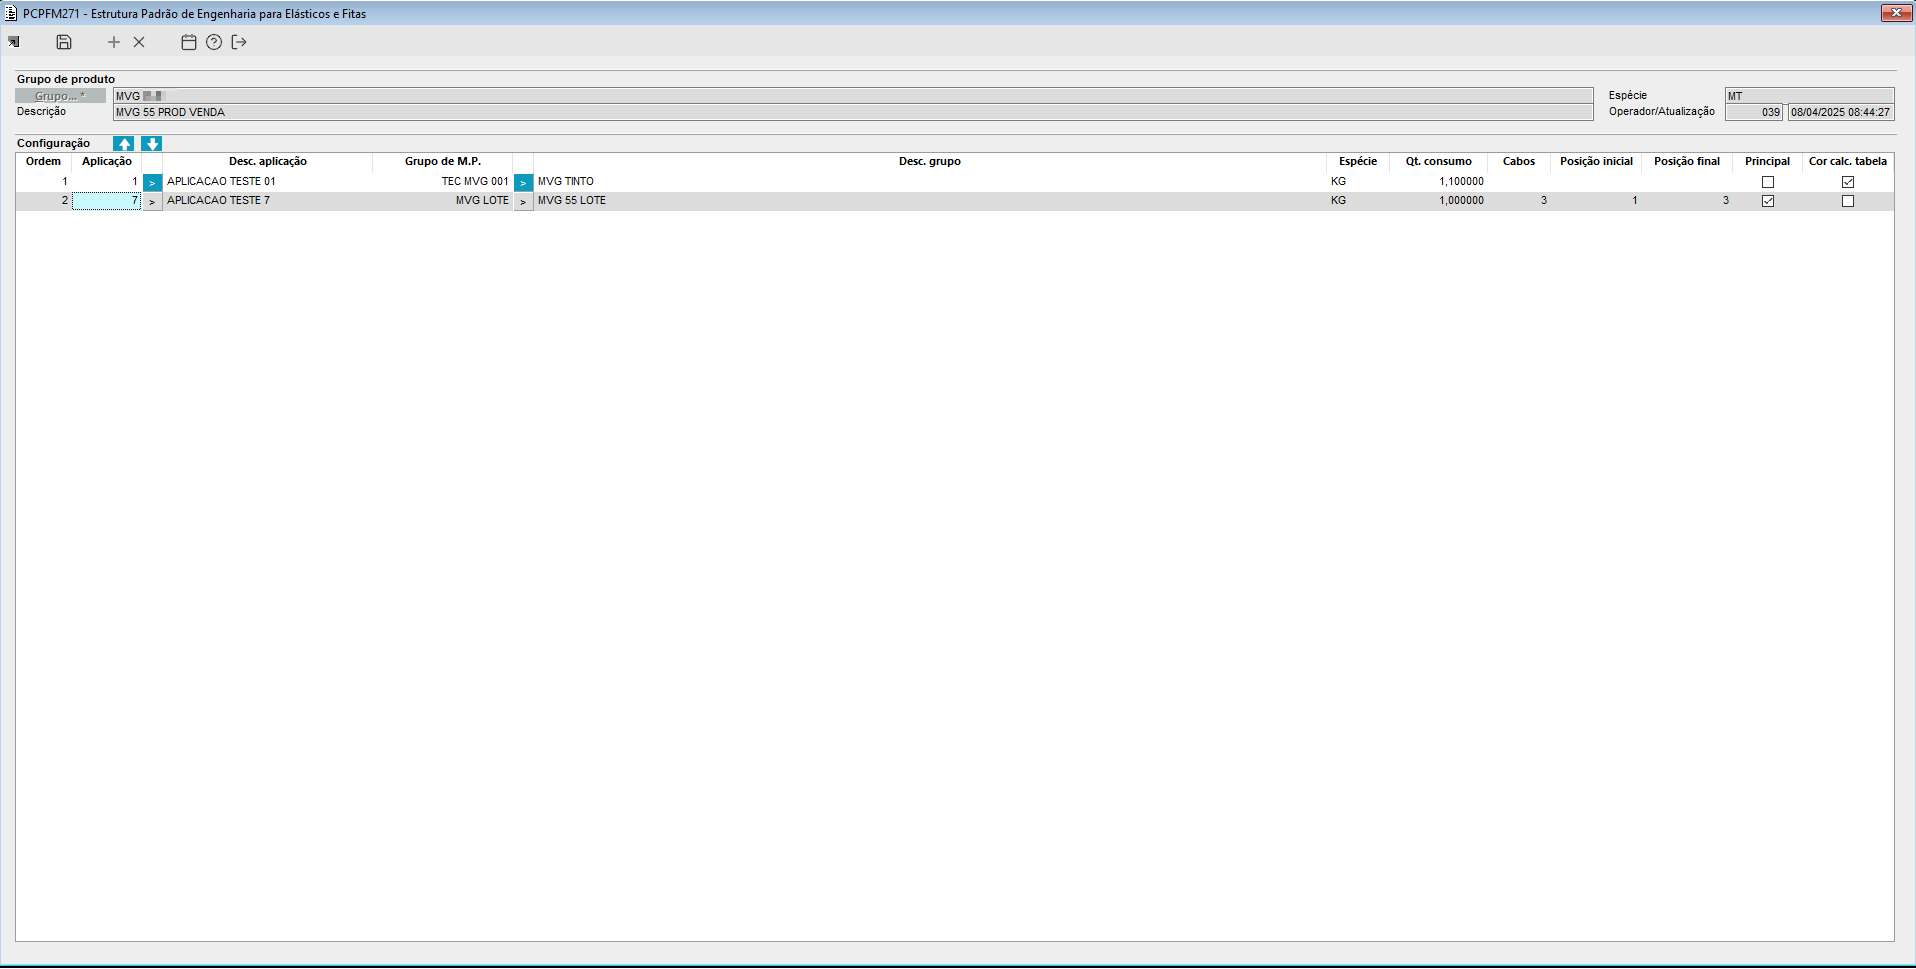Click the Desc. grupo column header
This screenshot has width=1916, height=969.
point(930,162)
